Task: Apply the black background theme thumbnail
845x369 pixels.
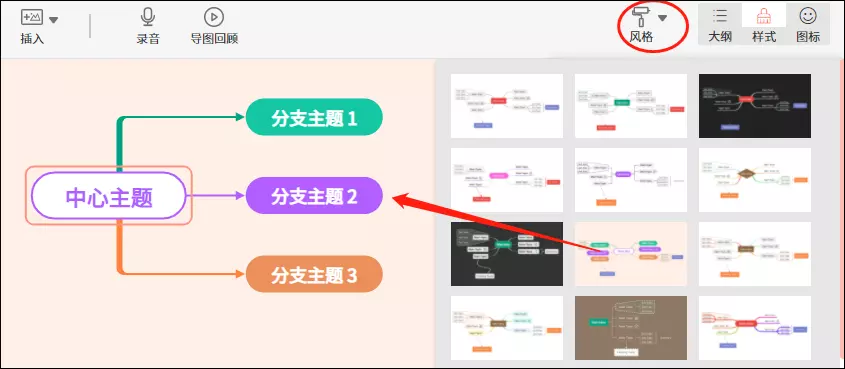Action: [x=754, y=106]
